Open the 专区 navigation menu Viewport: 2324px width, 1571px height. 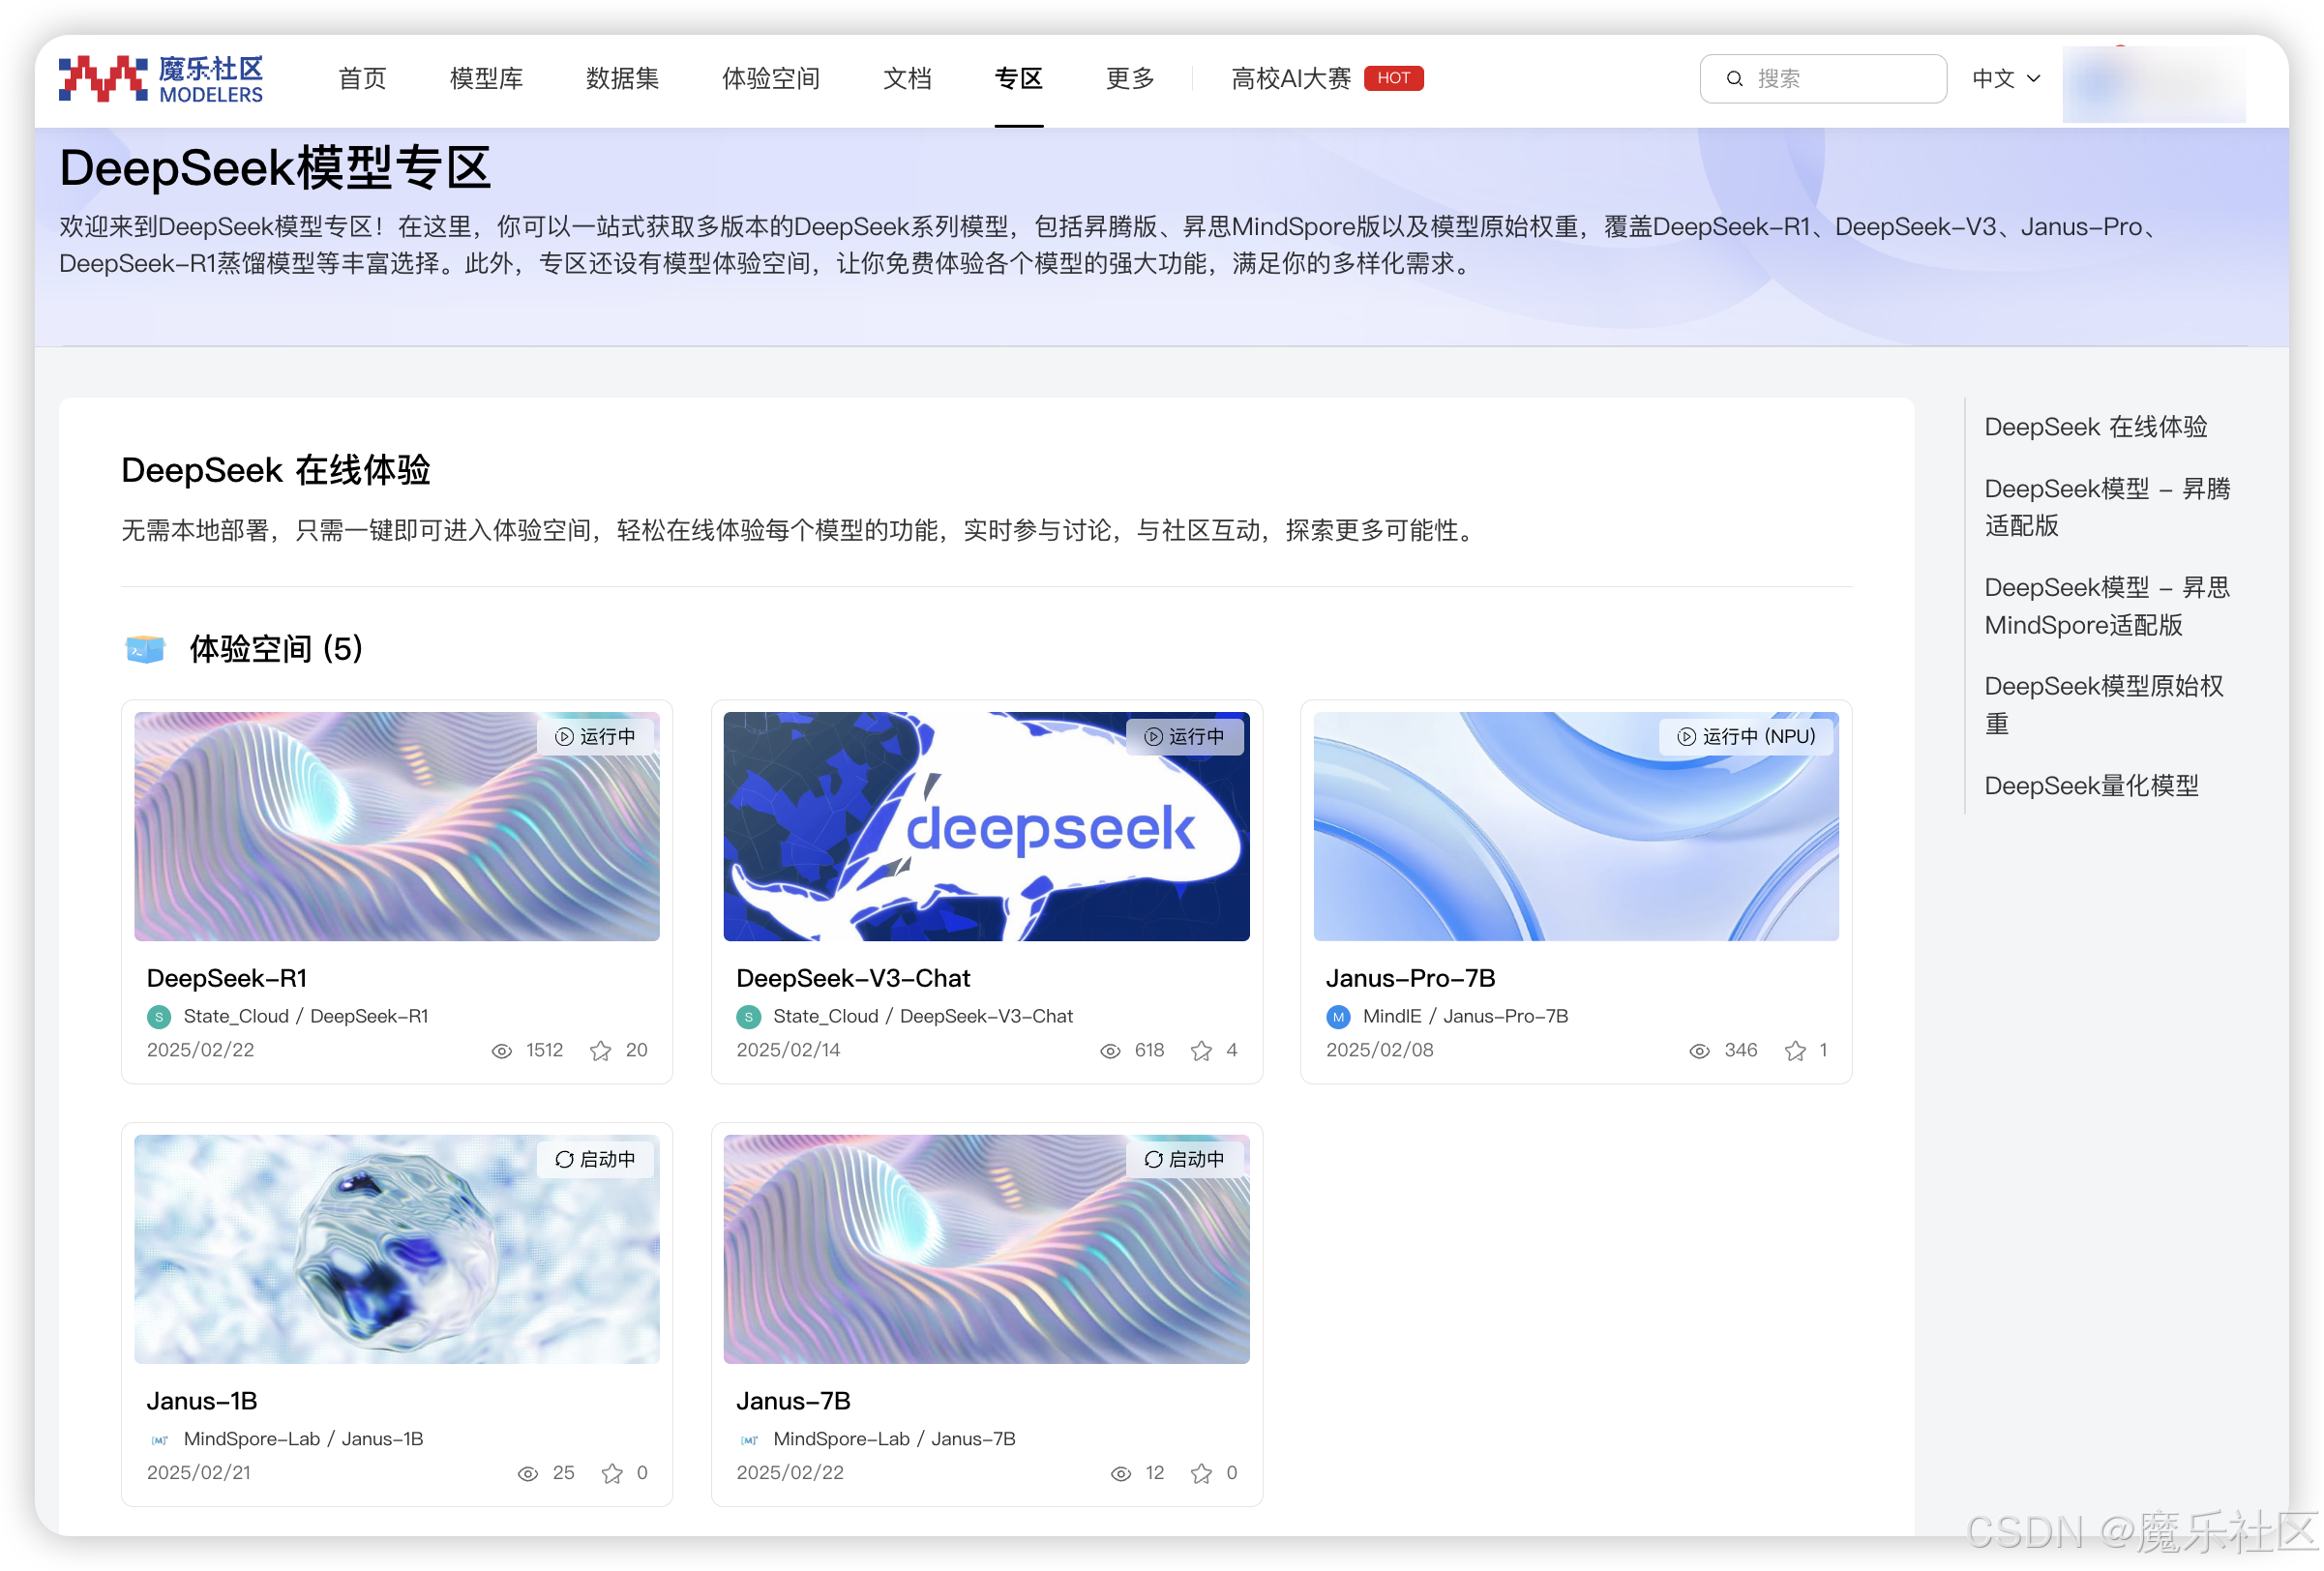click(1018, 78)
